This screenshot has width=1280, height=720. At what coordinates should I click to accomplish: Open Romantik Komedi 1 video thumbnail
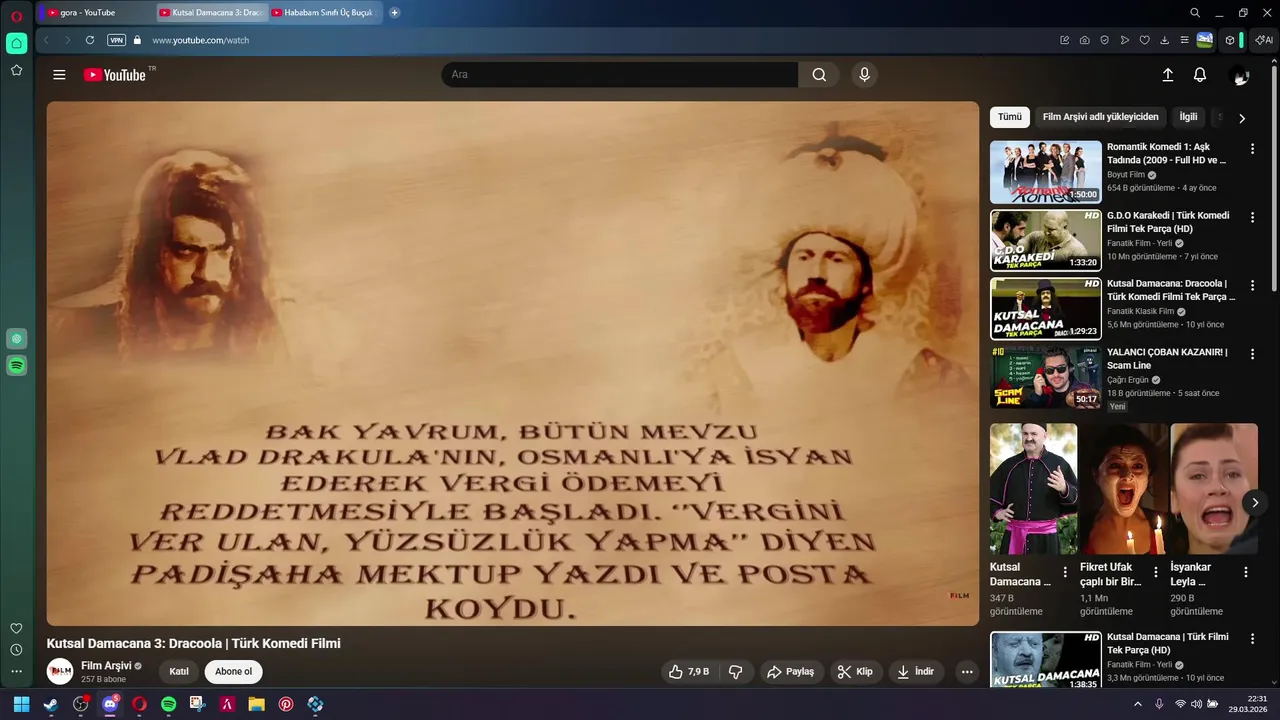coord(1046,172)
